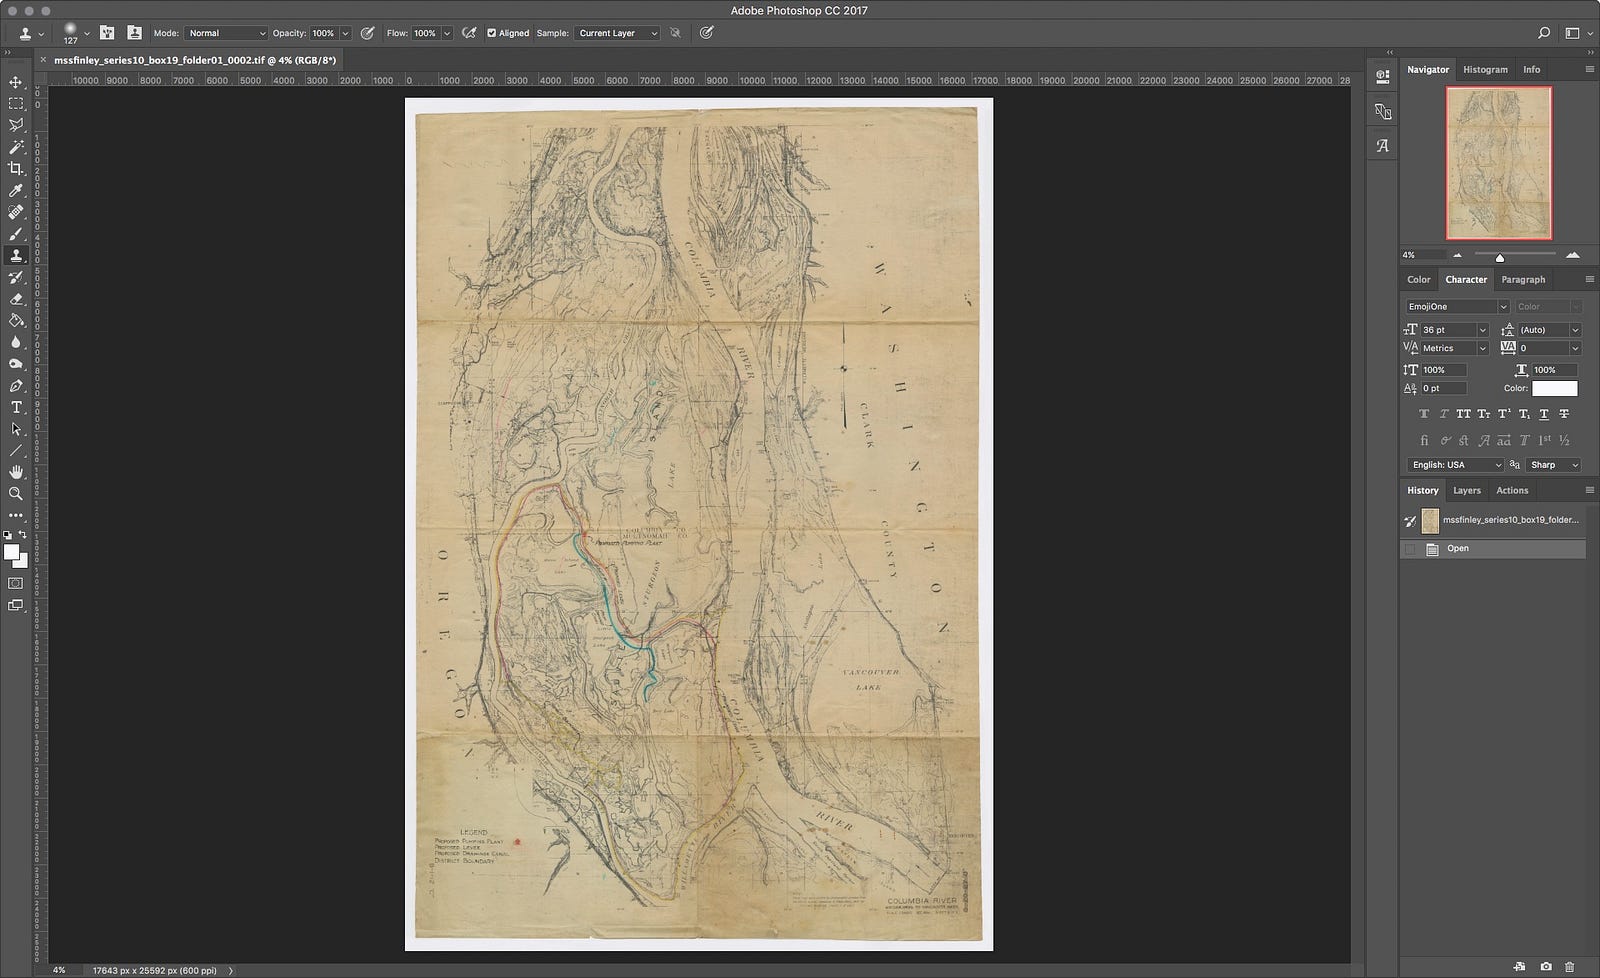Choose the Hand tool
Viewport: 1600px width, 978px height.
pos(16,472)
